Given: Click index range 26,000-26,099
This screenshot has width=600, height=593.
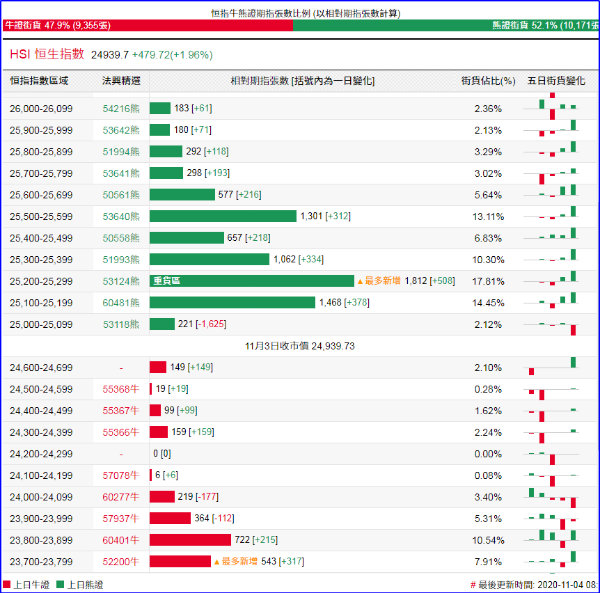Looking at the screenshot, I should (x=41, y=109).
